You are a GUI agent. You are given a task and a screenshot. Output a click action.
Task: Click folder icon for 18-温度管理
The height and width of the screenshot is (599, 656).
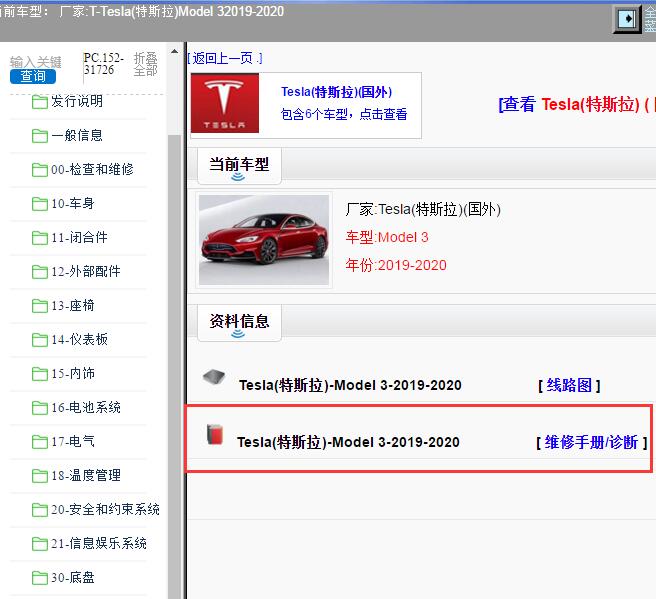[x=40, y=476]
